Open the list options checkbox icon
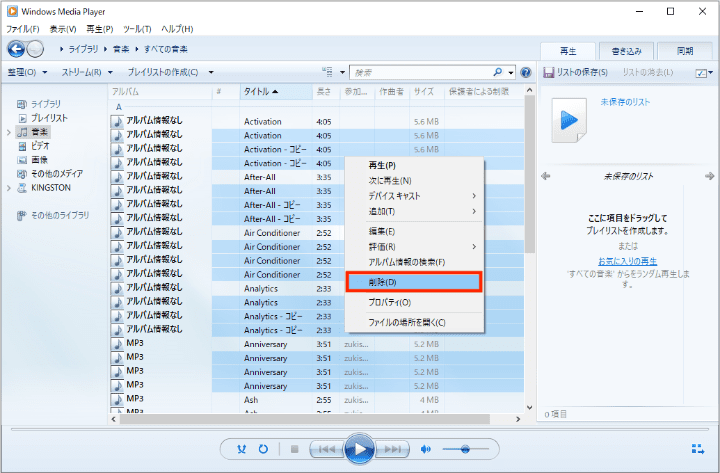 (701, 73)
